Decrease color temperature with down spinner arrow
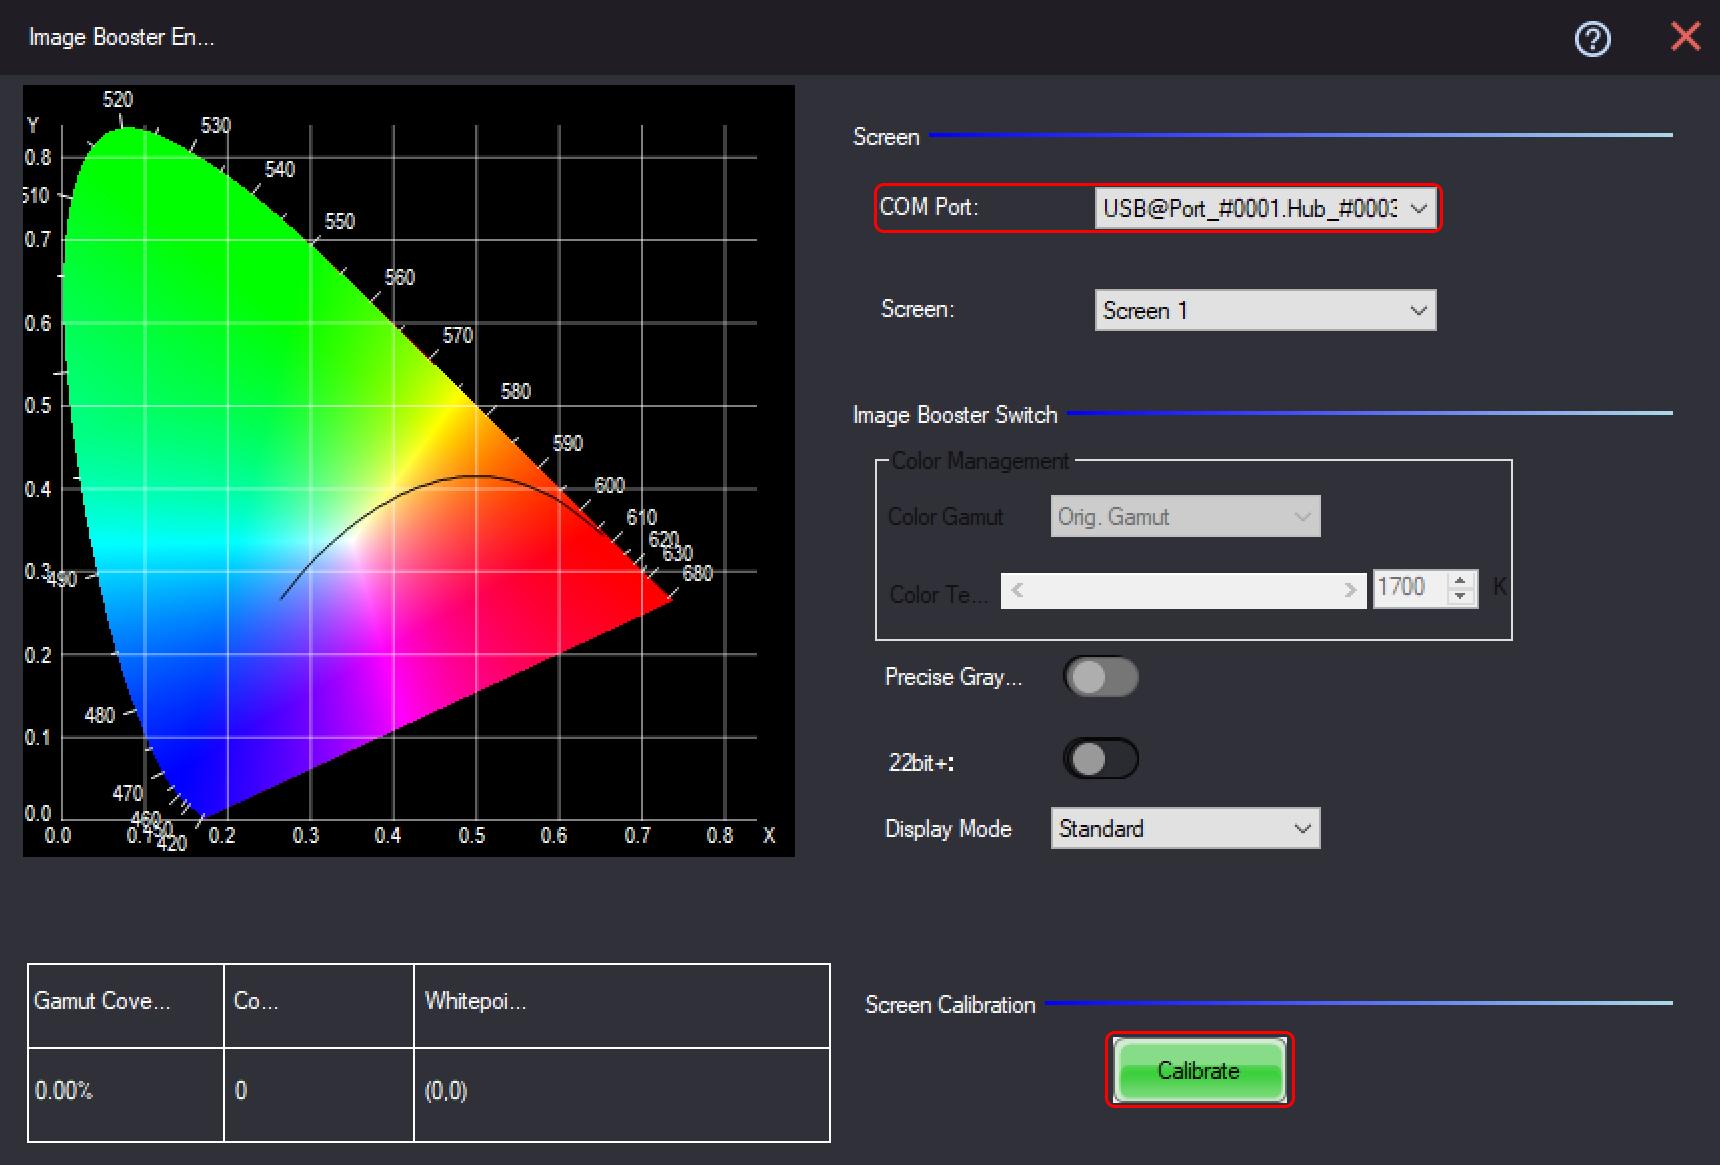The width and height of the screenshot is (1720, 1165). click(1461, 597)
